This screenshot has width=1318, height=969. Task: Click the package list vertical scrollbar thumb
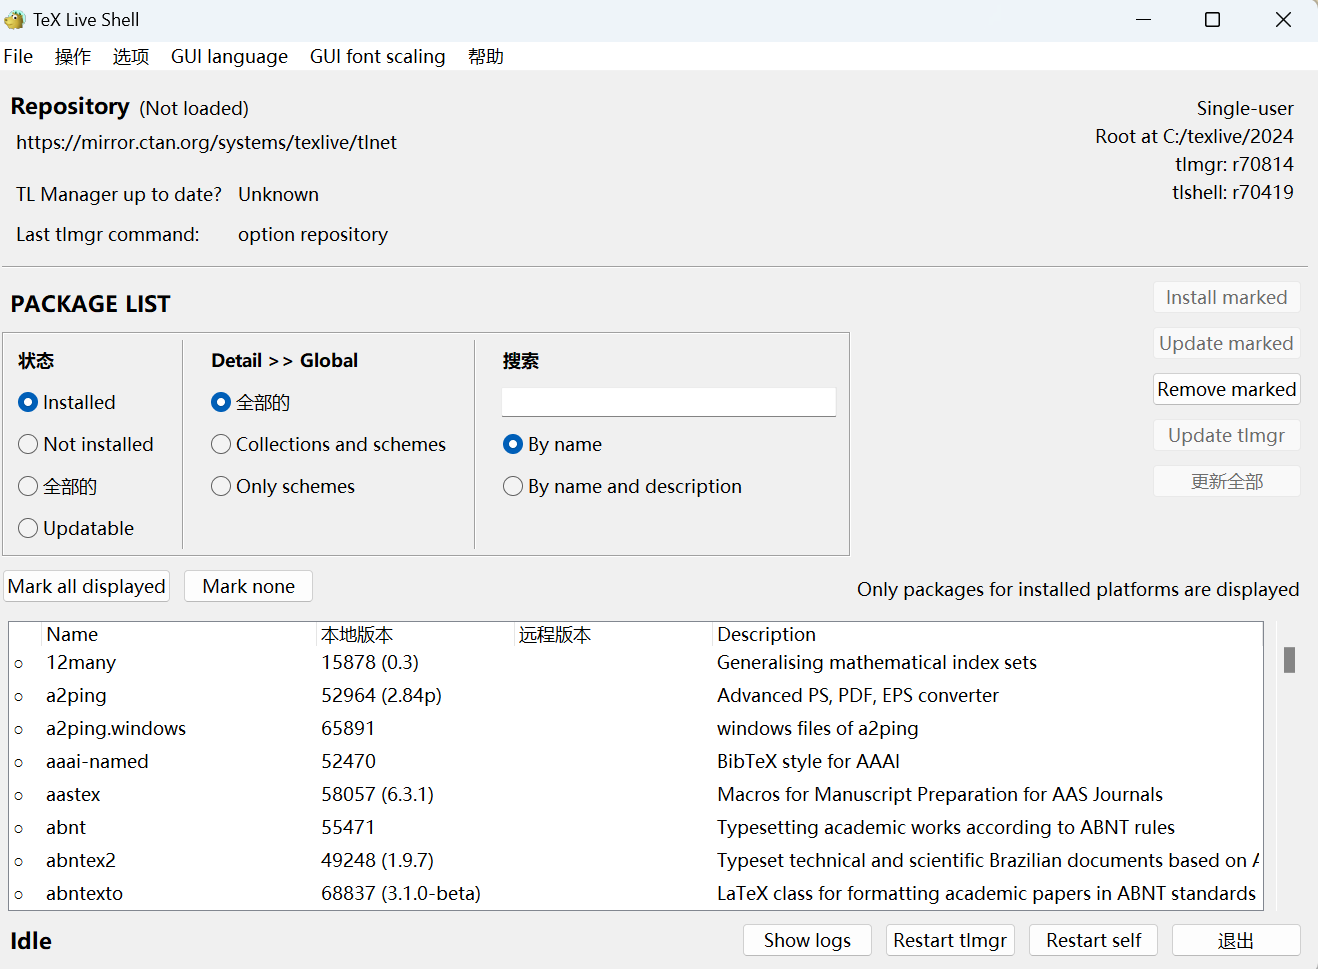click(1290, 660)
